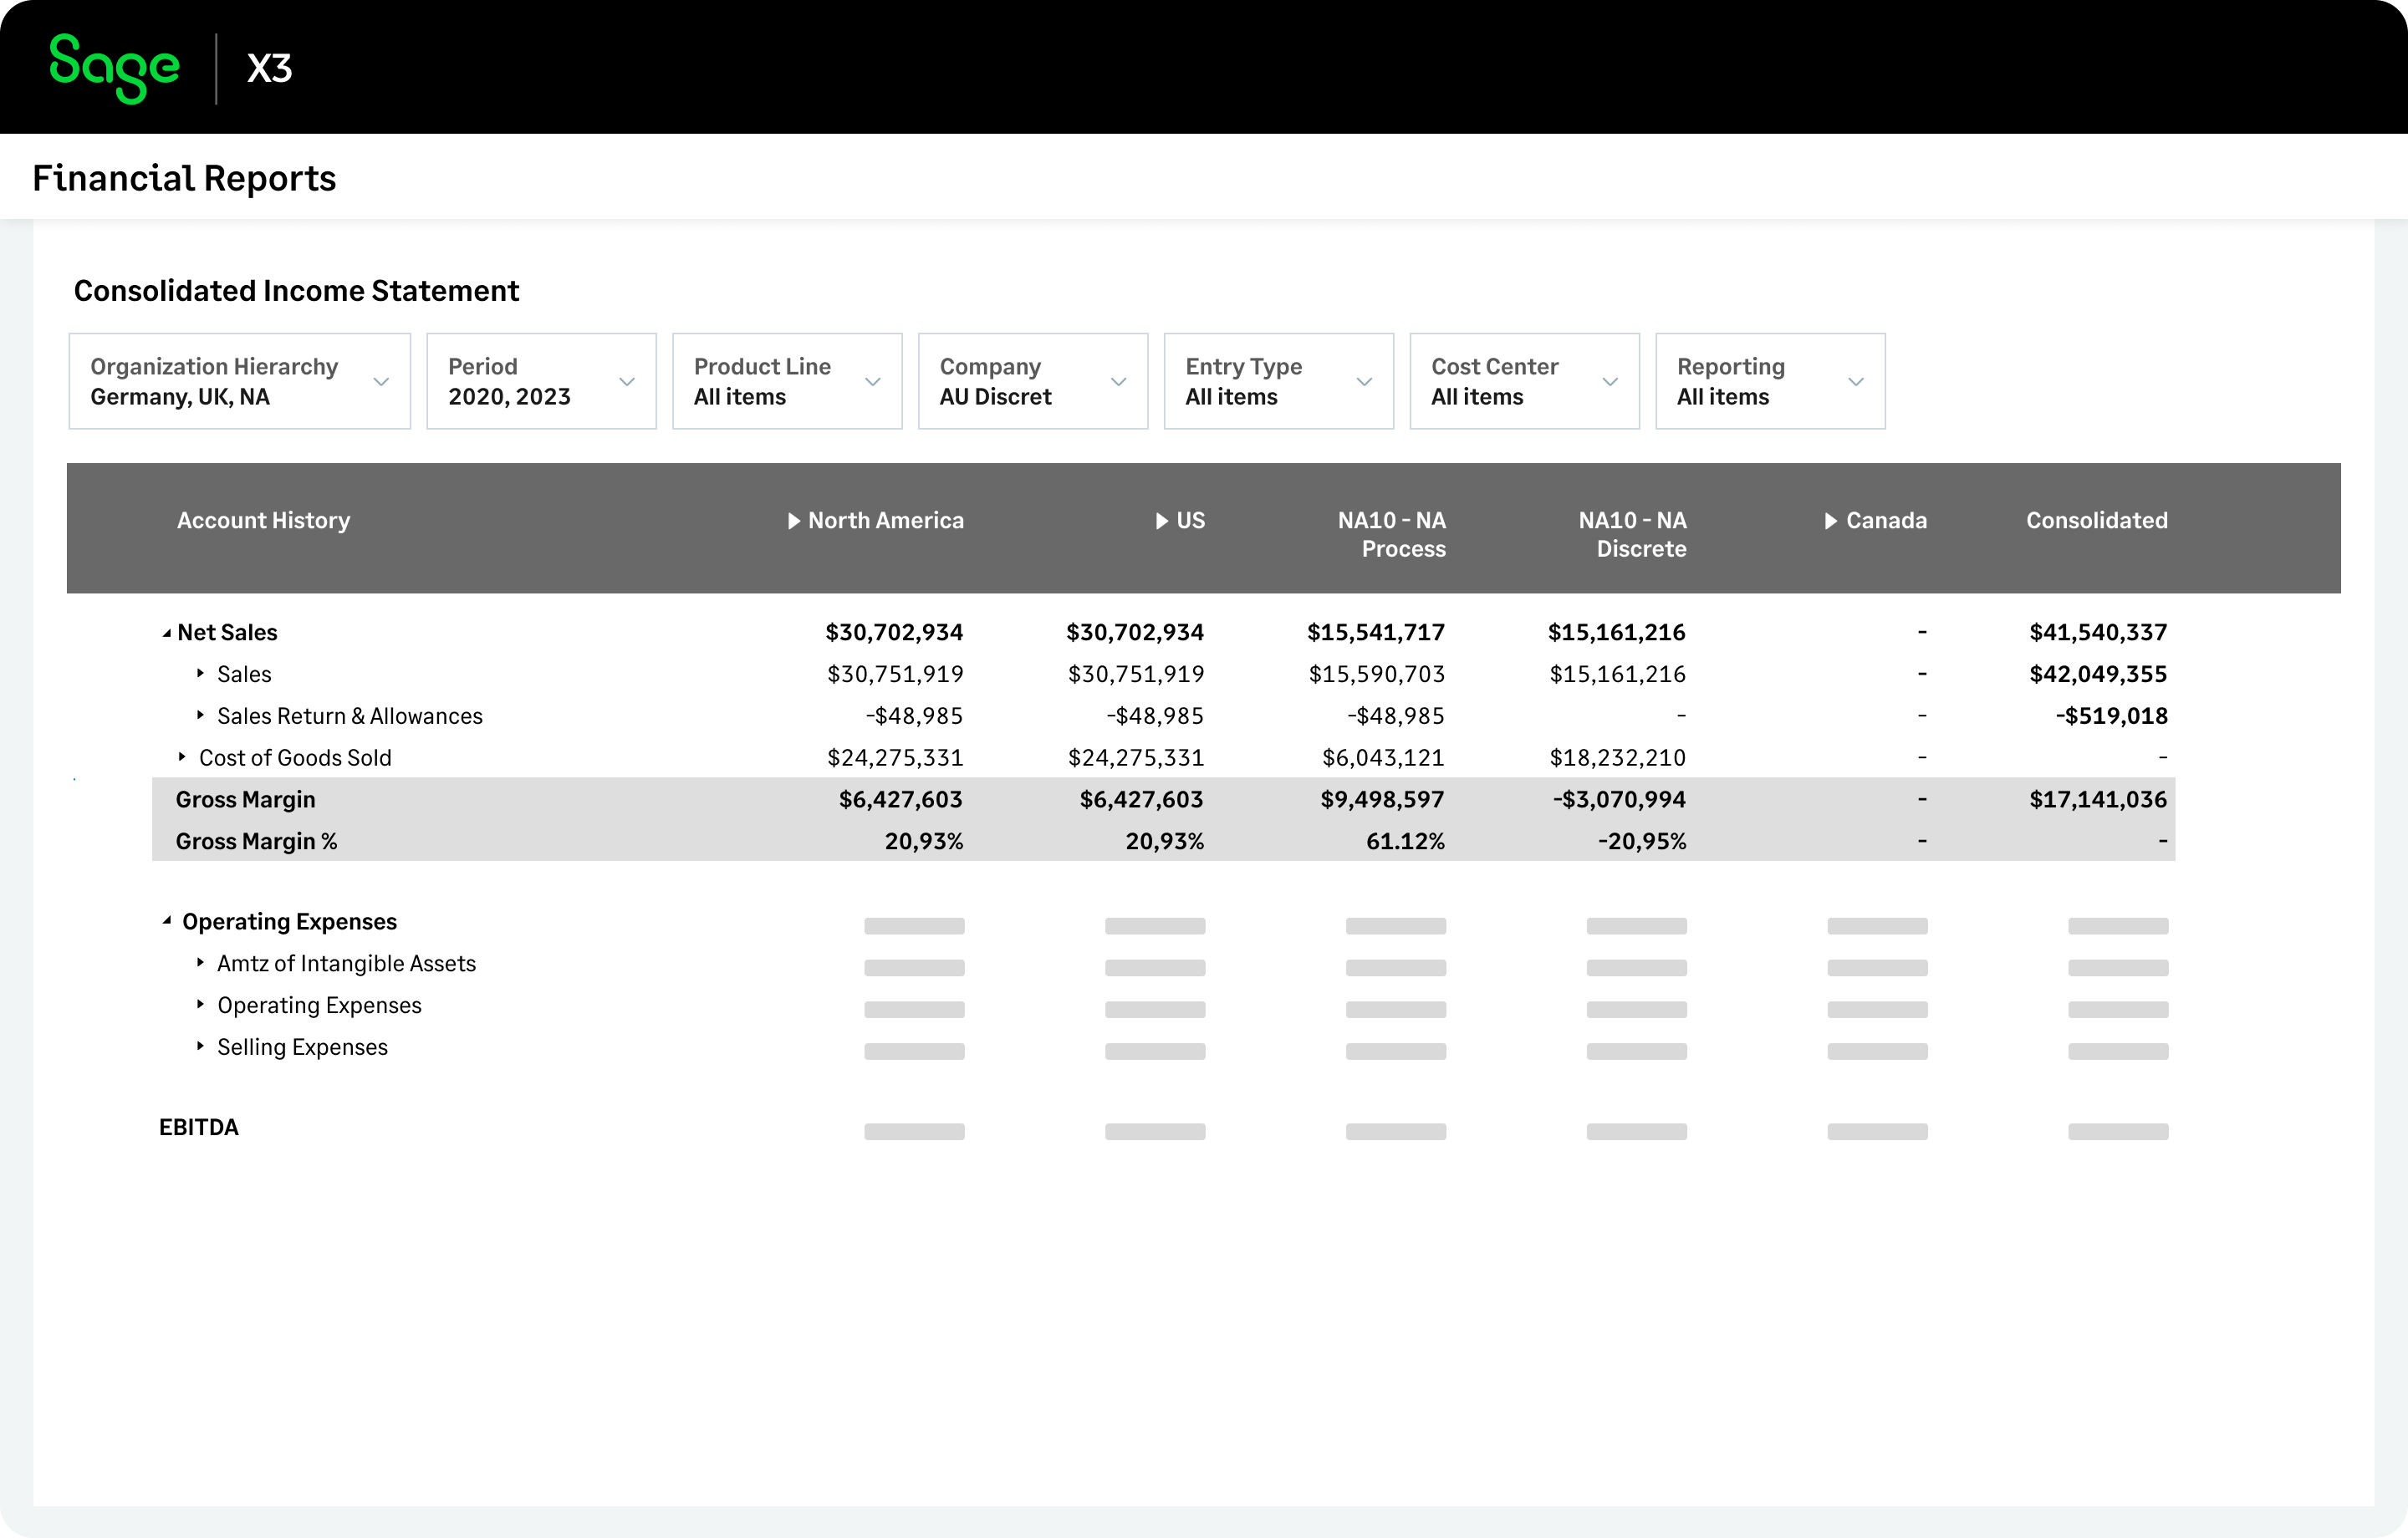This screenshot has width=2408, height=1538.
Task: Open the Product Line filter dropdown
Action: coord(787,381)
